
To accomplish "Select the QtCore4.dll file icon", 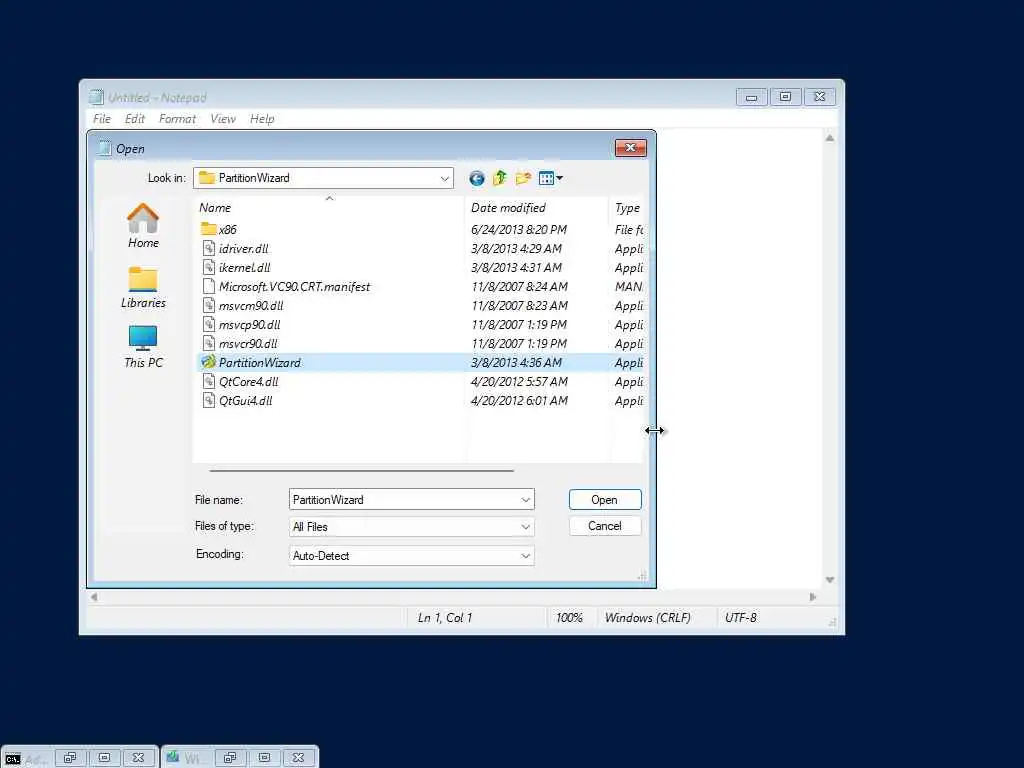I will pos(209,381).
